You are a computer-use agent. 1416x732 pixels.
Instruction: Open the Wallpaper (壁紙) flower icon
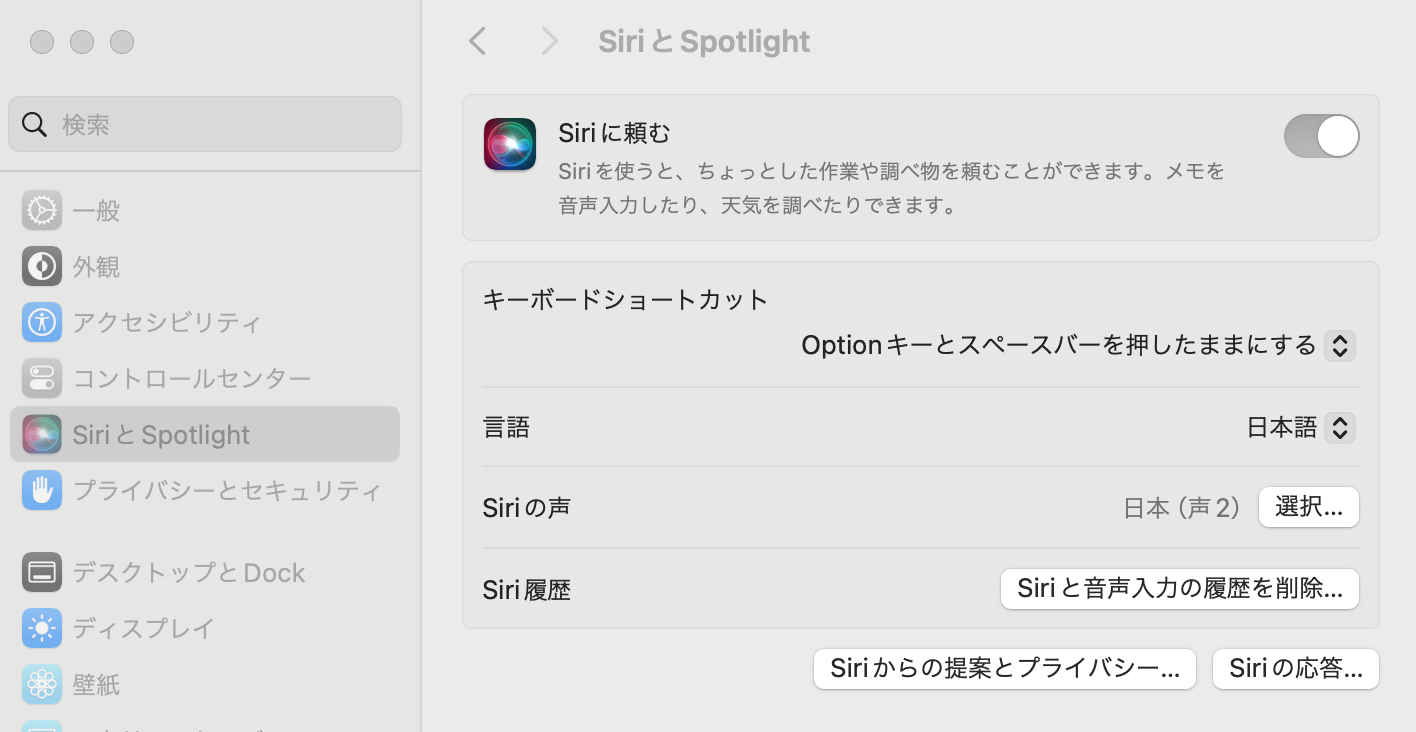(x=42, y=684)
